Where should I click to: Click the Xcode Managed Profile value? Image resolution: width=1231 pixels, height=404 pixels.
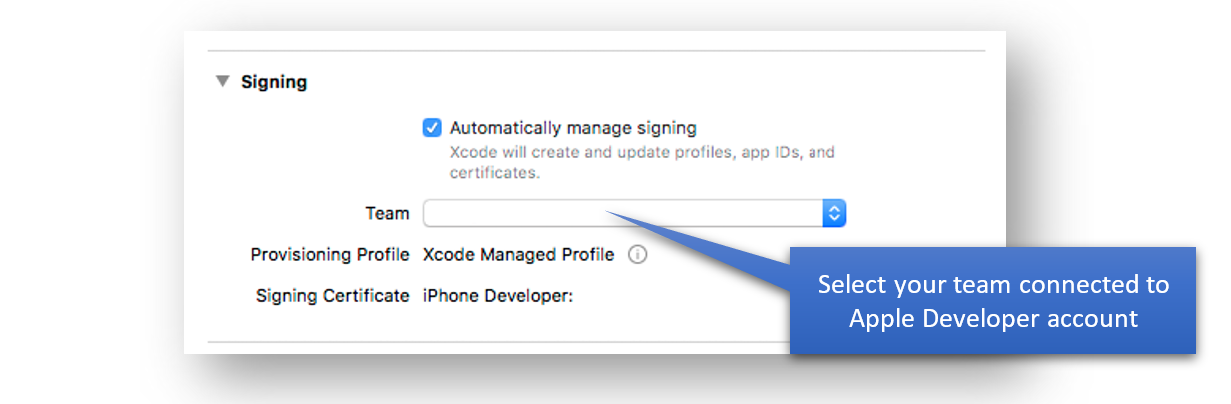click(x=518, y=255)
